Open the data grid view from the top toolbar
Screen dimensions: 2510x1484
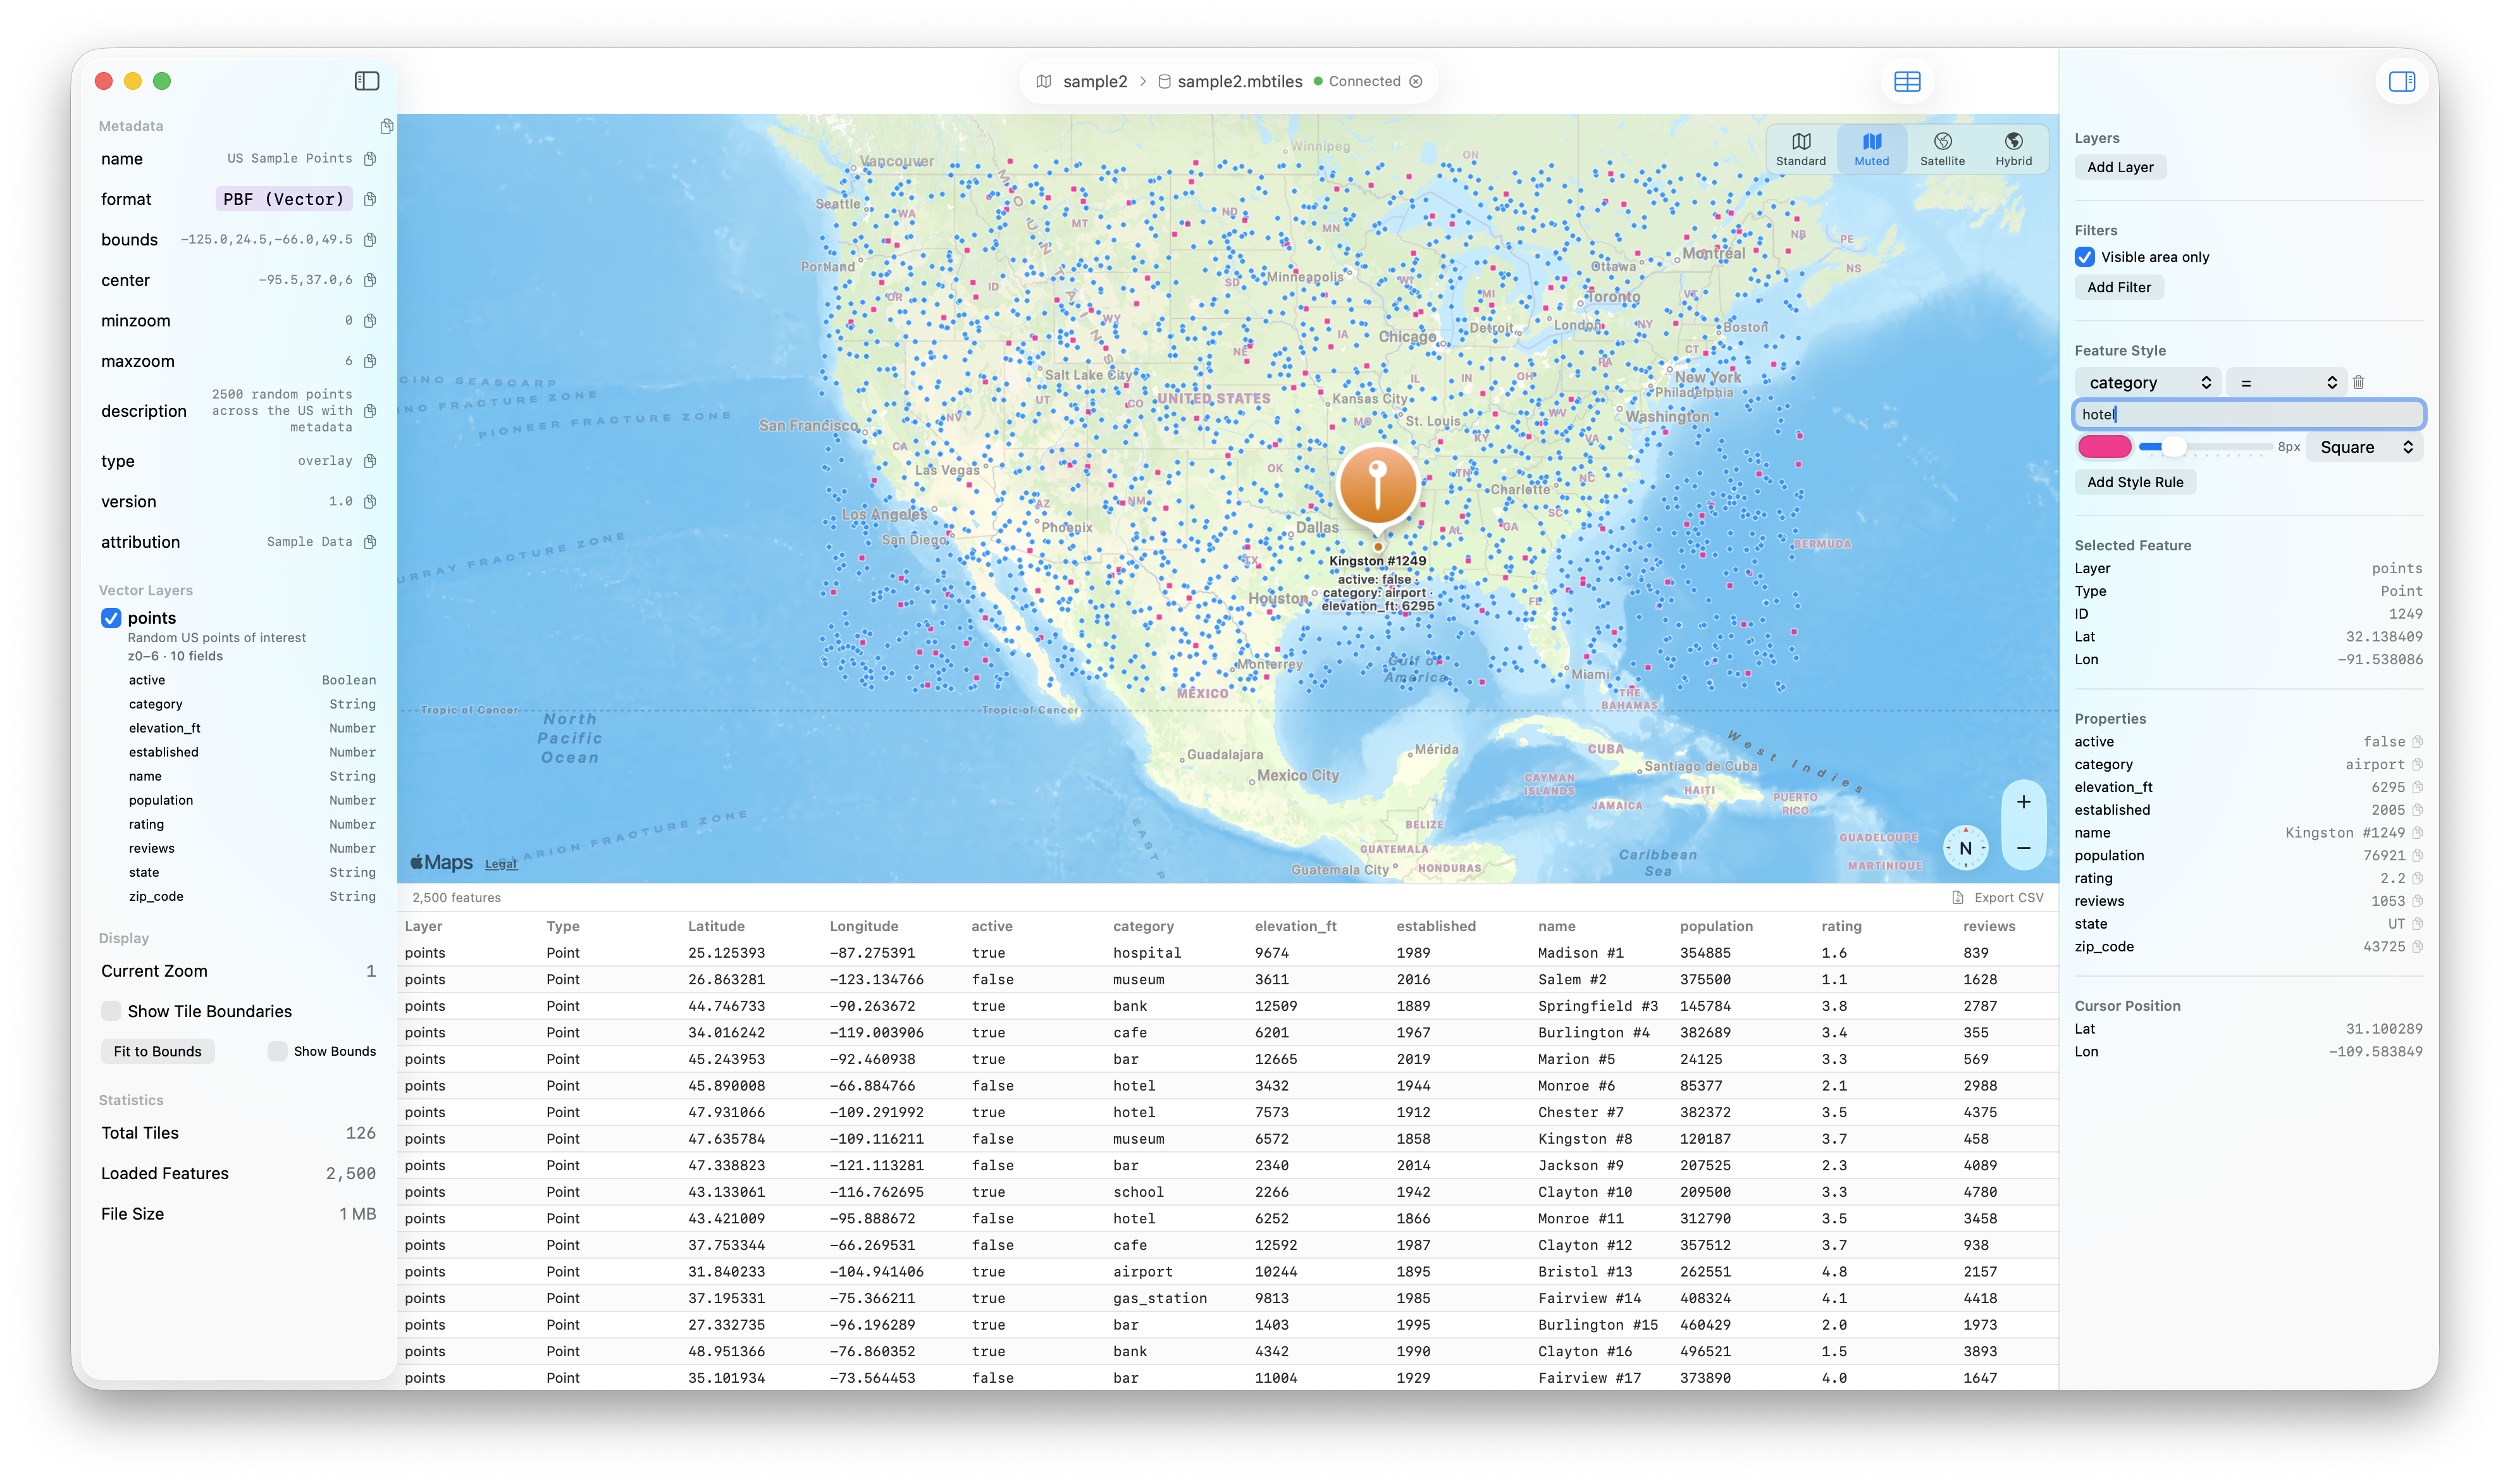pos(1907,81)
